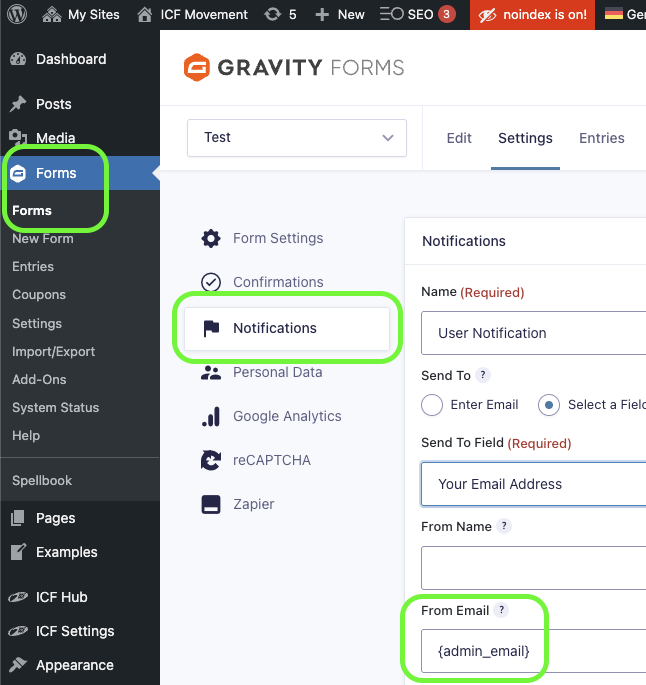This screenshot has width=646, height=685.
Task: Open the Forms submenu link
Action: point(32,211)
